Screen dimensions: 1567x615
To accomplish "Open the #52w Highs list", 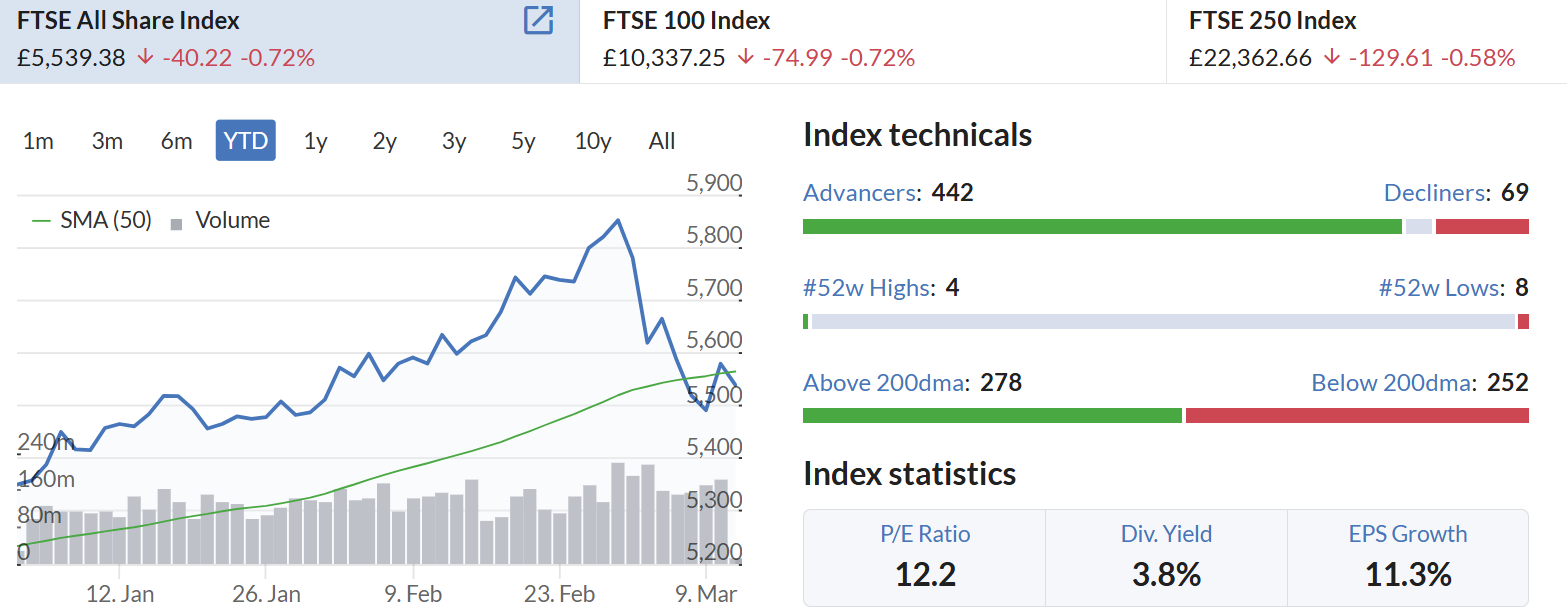I will pyautogui.click(x=868, y=288).
